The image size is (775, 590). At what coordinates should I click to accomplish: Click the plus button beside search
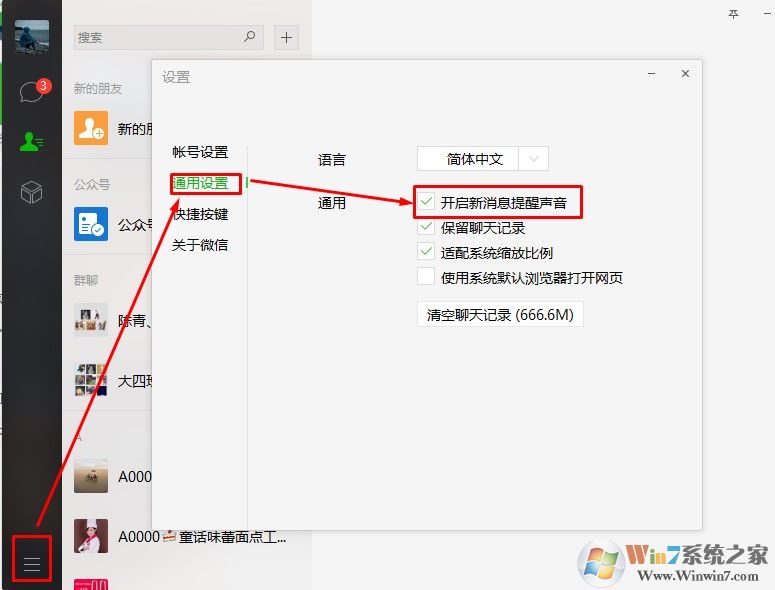pos(286,38)
